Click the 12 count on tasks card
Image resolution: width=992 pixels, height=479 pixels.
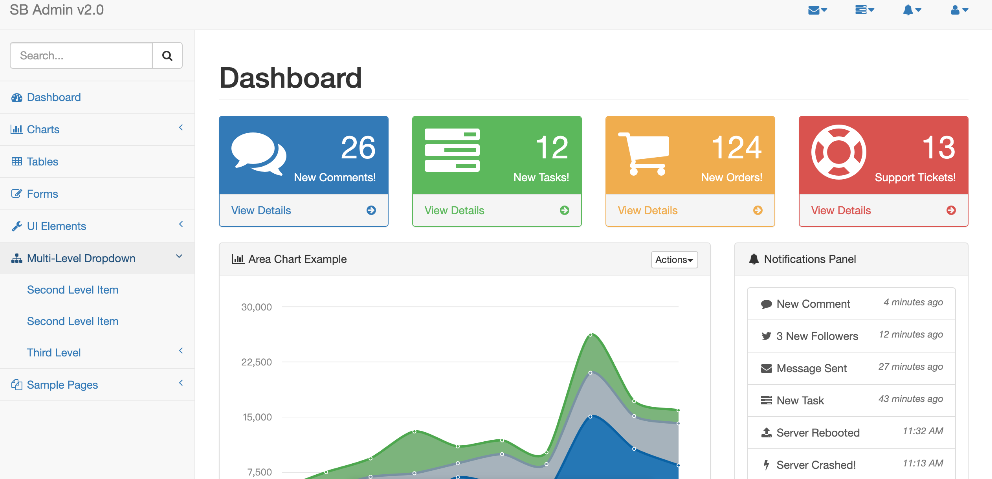pos(552,148)
